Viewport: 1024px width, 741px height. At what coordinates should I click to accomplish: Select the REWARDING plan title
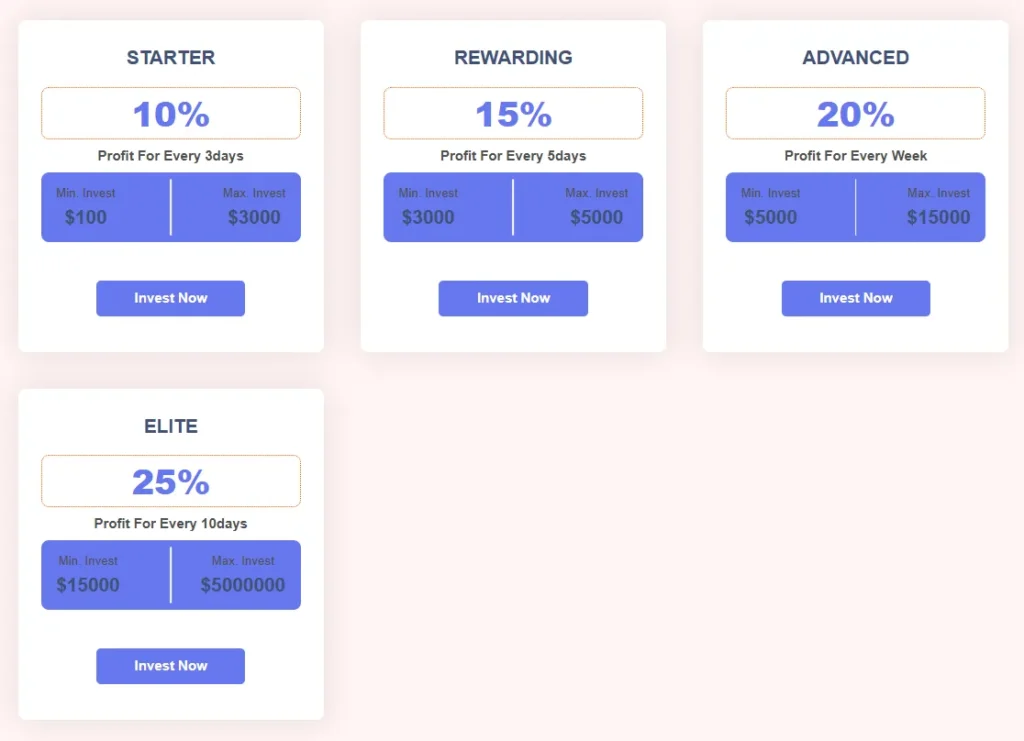click(x=513, y=58)
